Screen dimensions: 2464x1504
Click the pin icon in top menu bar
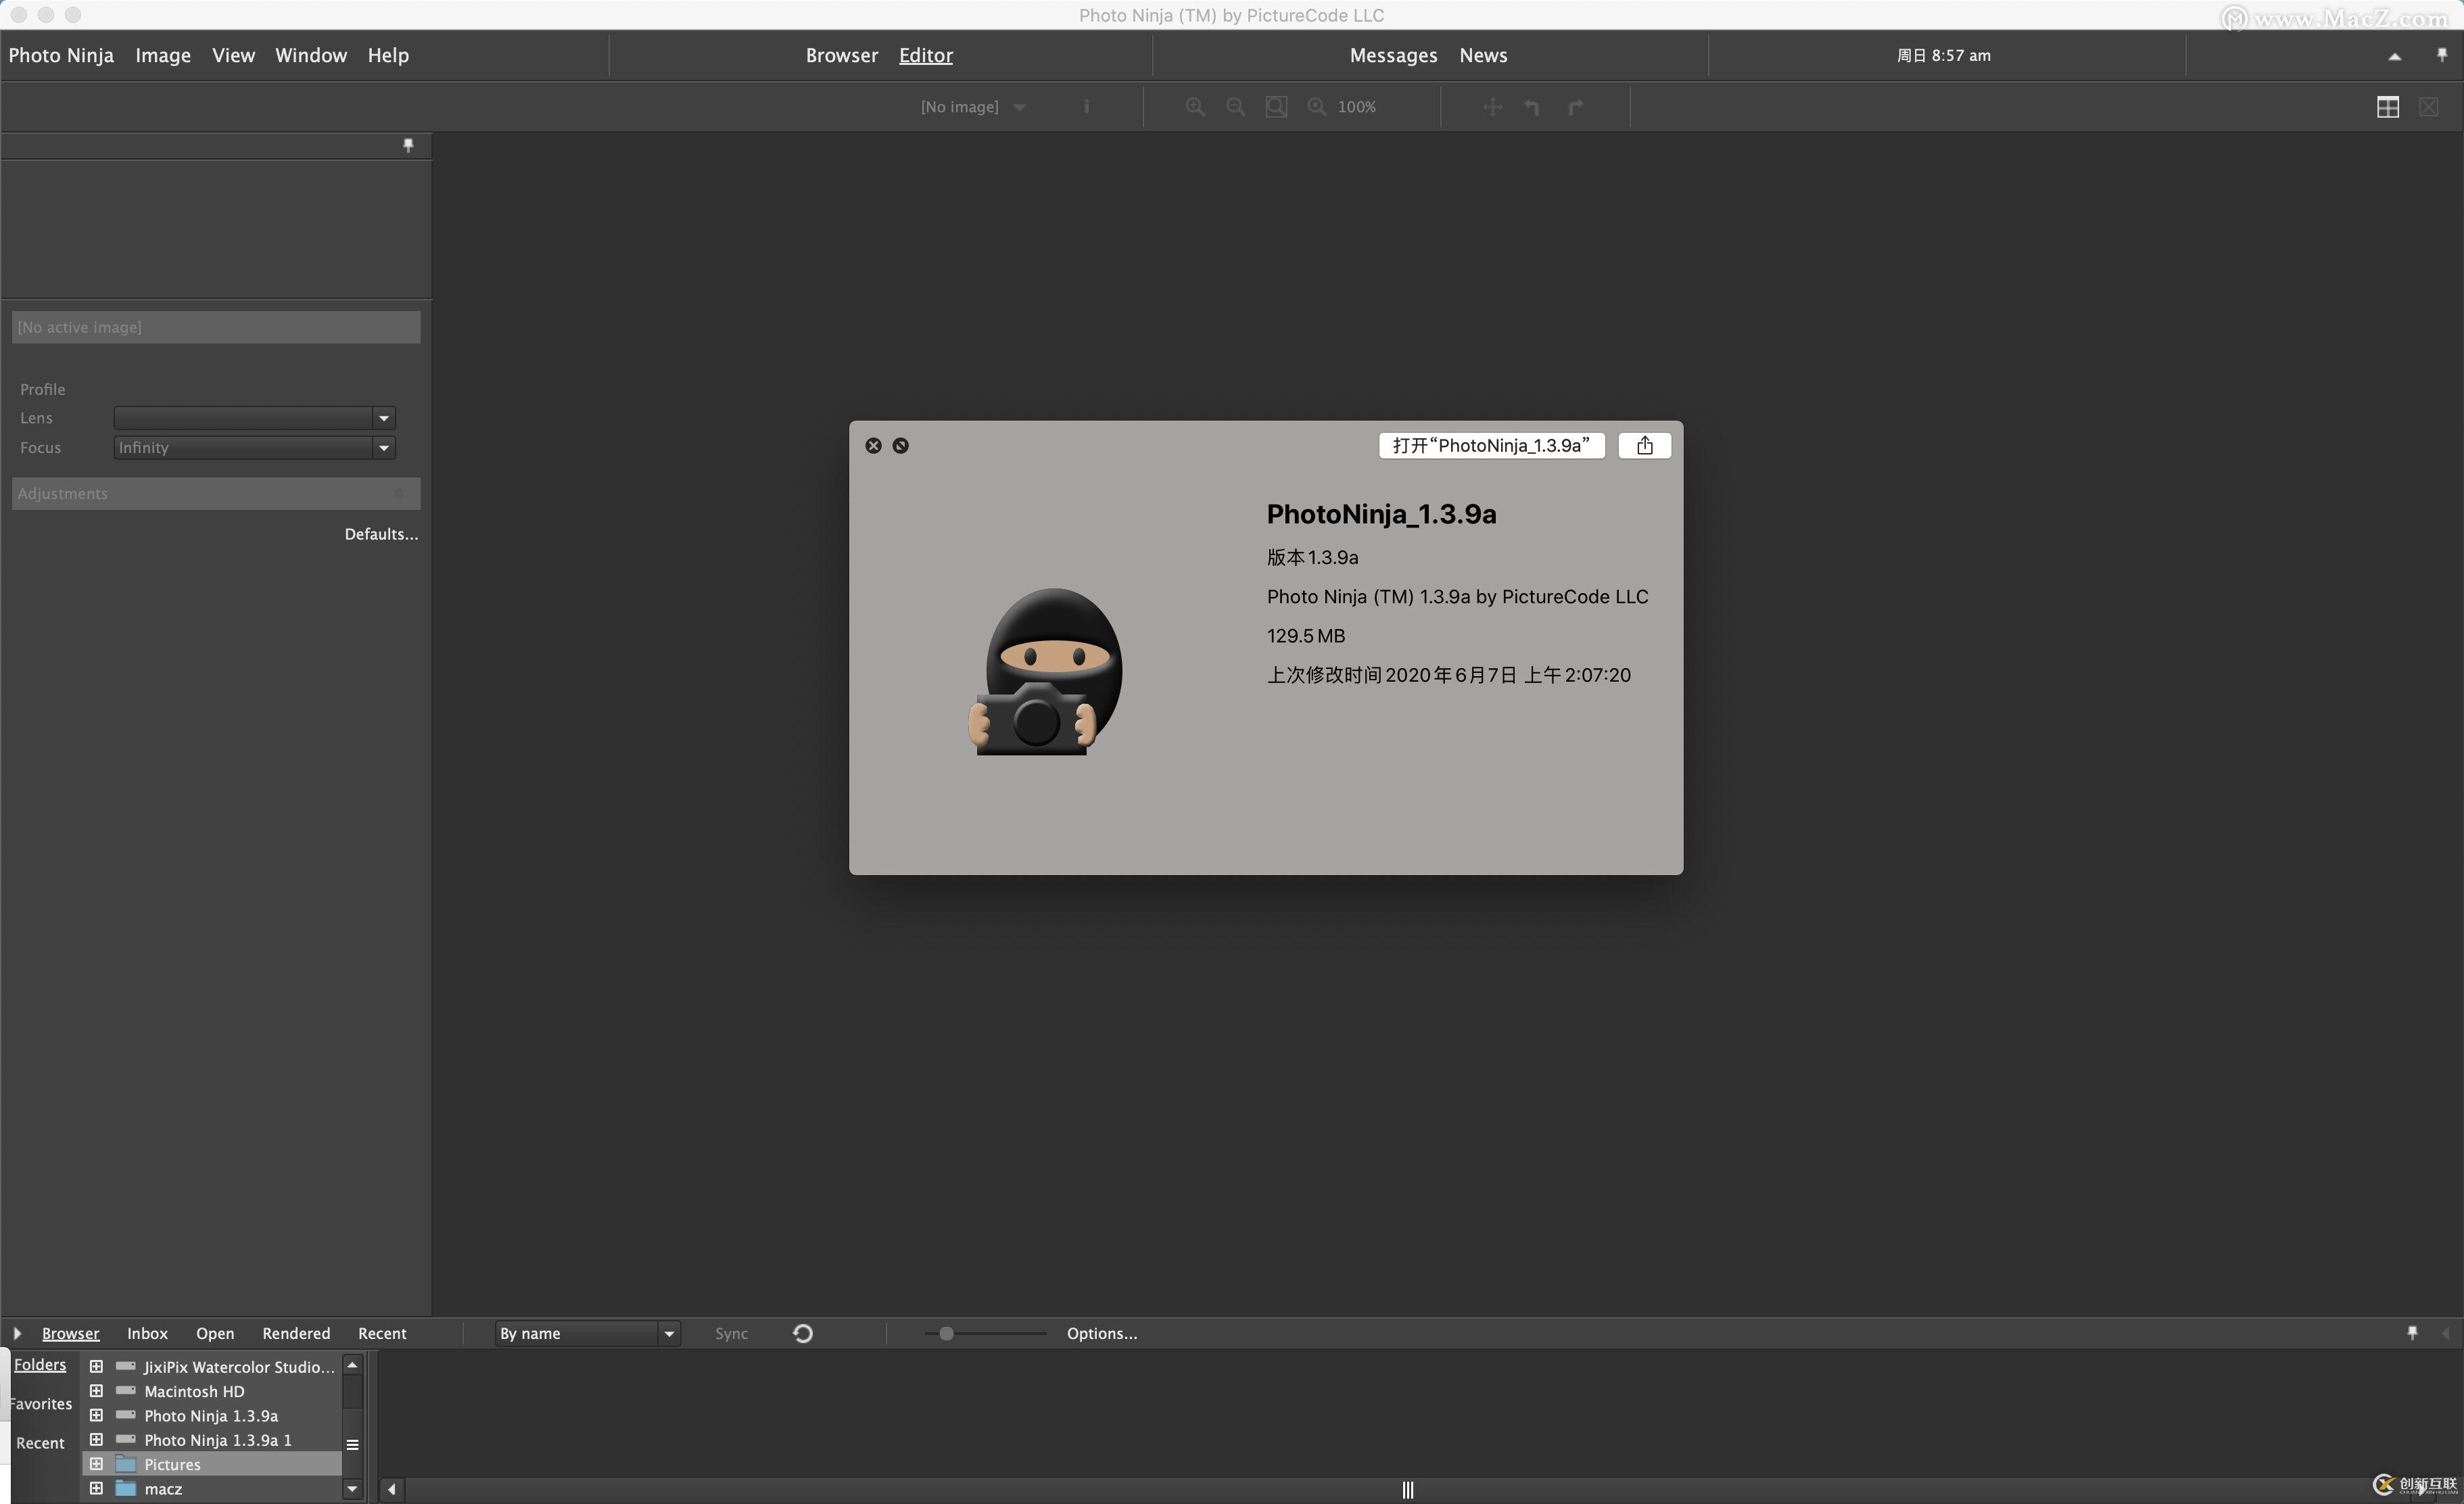point(2442,55)
